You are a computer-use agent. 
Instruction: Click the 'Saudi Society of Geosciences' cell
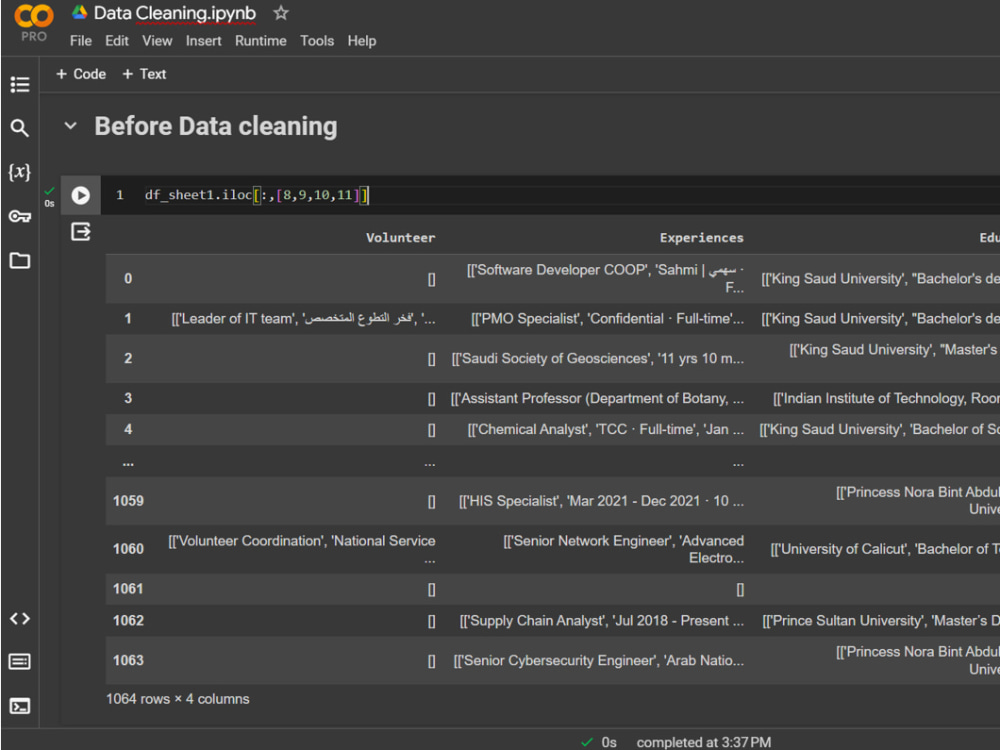pyautogui.click(x=598, y=358)
